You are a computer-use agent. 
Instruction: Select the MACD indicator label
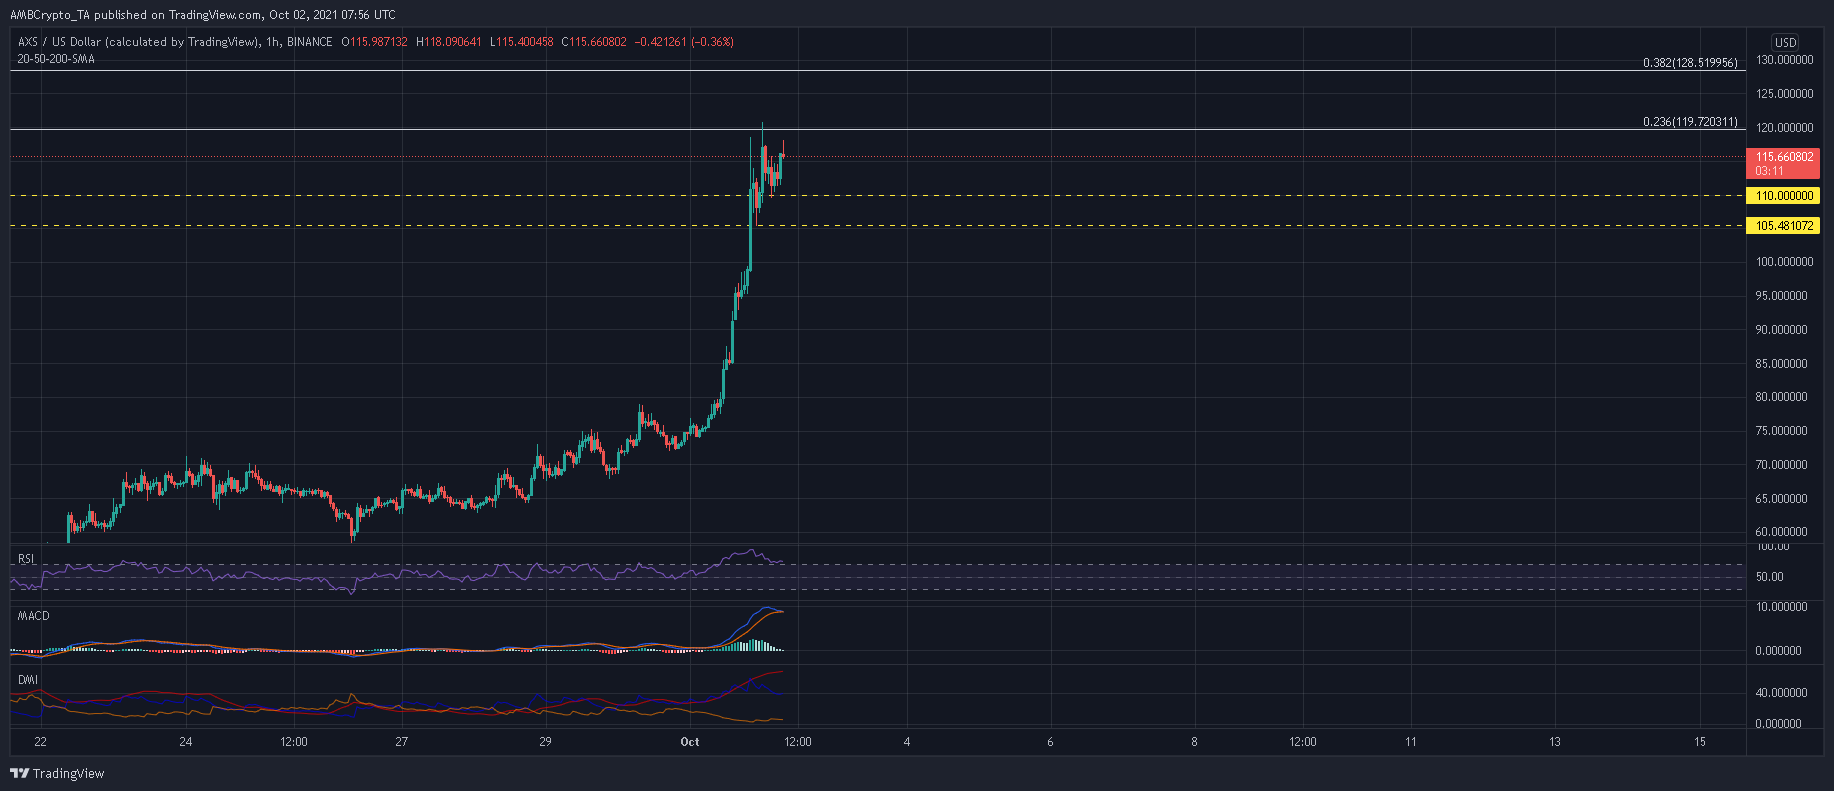[x=34, y=616]
